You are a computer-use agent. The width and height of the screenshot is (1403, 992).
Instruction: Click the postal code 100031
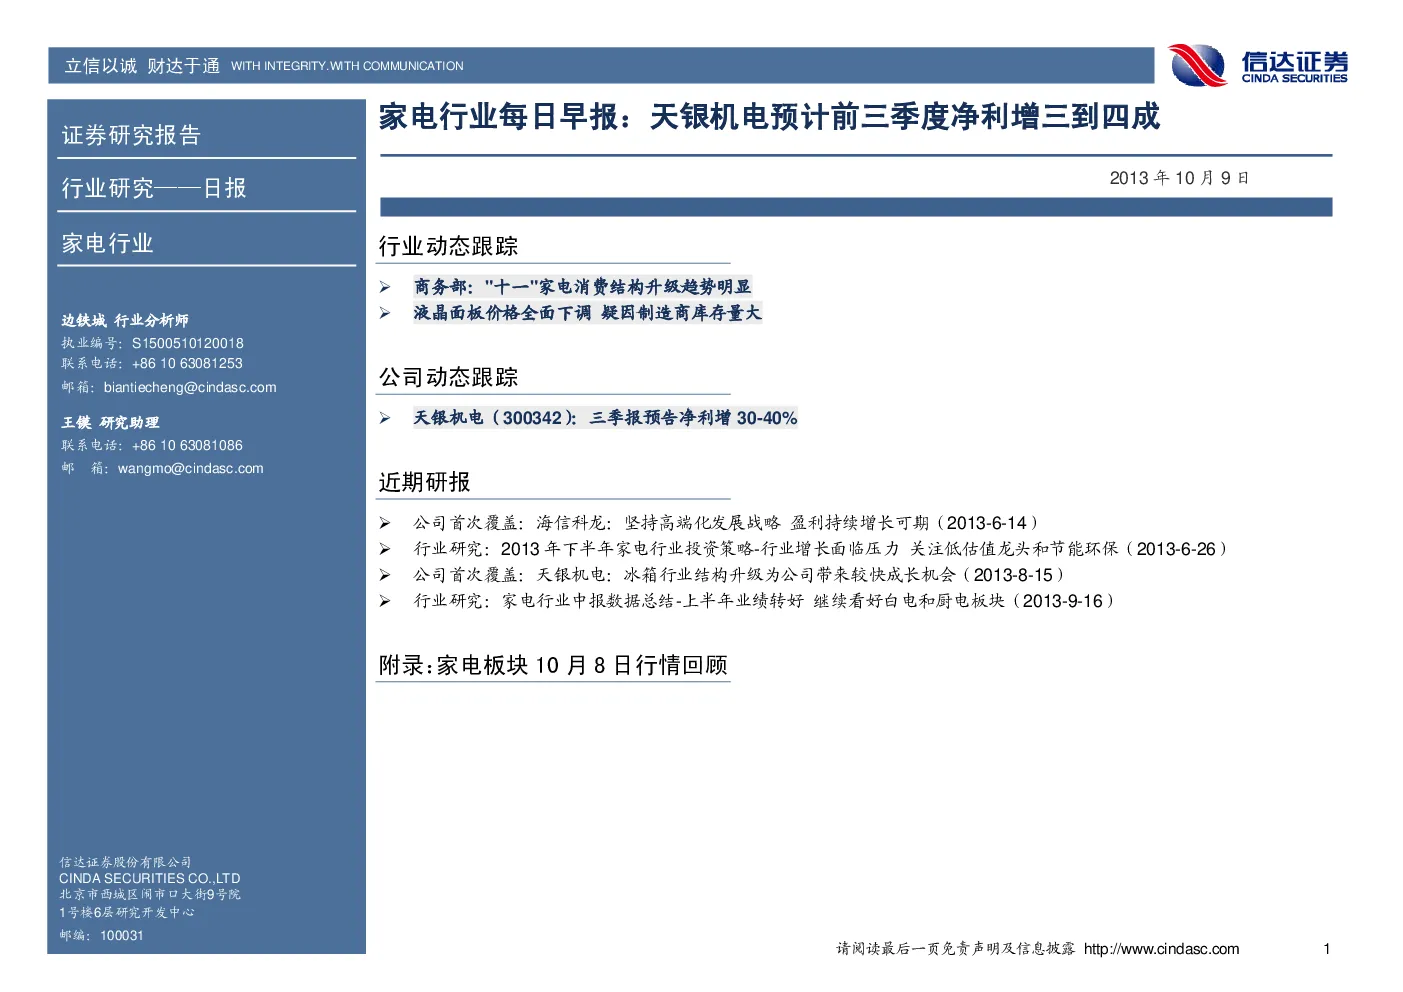pyautogui.click(x=122, y=936)
